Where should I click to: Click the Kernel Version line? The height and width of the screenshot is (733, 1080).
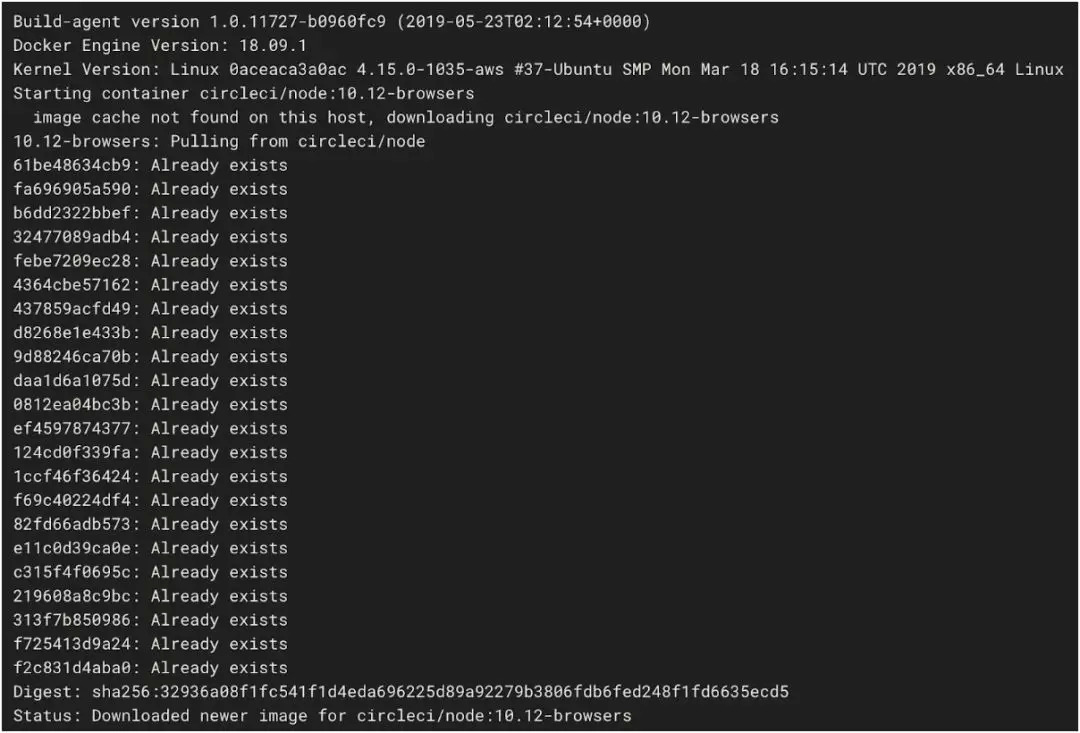[538, 69]
